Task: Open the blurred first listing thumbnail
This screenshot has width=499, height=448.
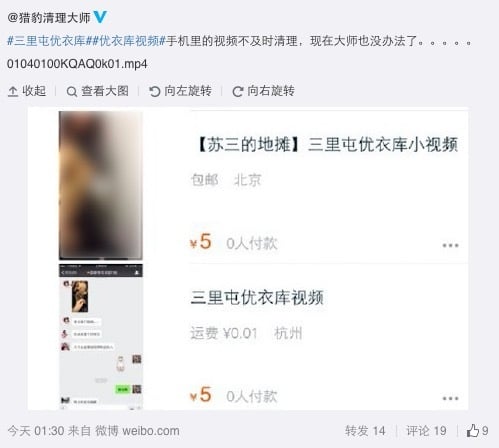Action: click(x=101, y=186)
